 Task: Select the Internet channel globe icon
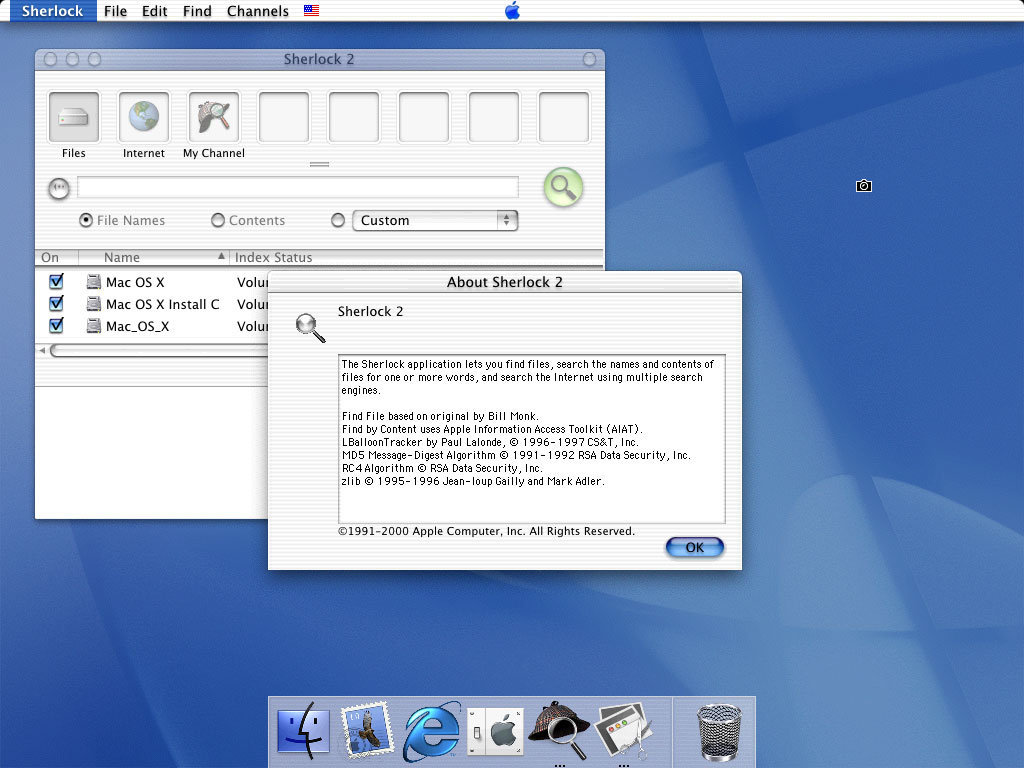click(x=144, y=117)
